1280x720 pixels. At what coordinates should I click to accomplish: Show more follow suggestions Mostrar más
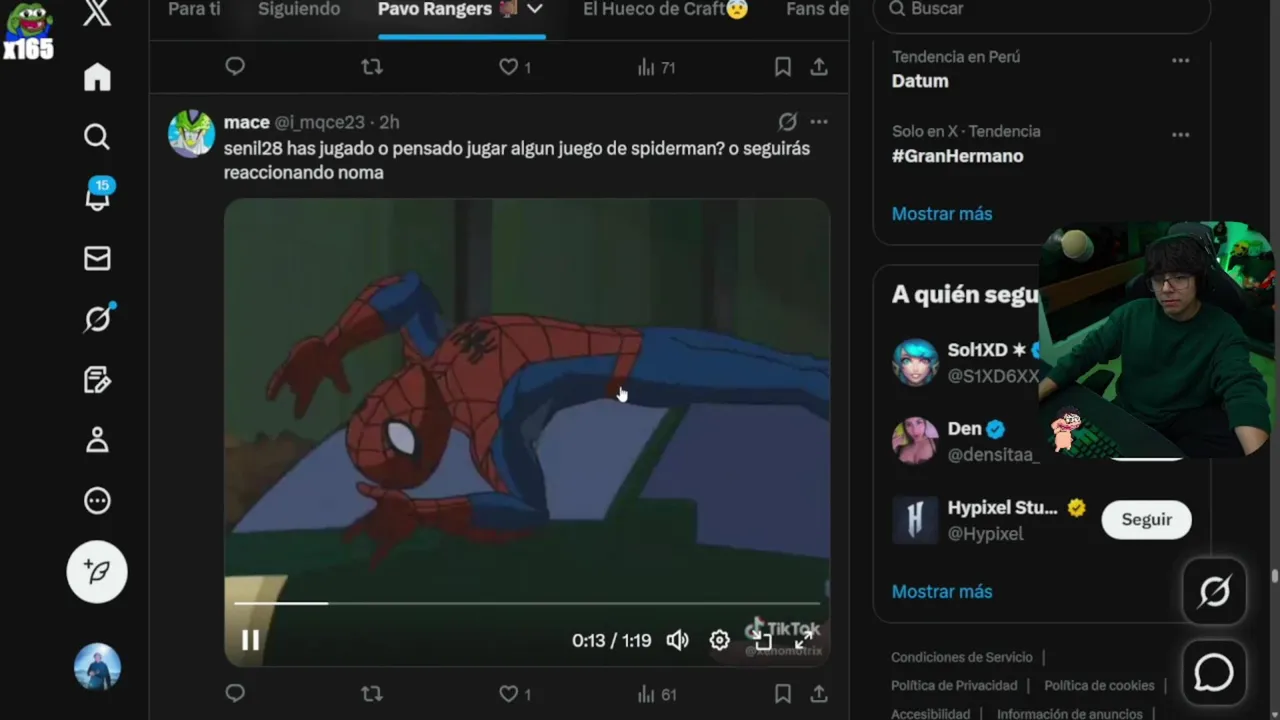click(942, 592)
